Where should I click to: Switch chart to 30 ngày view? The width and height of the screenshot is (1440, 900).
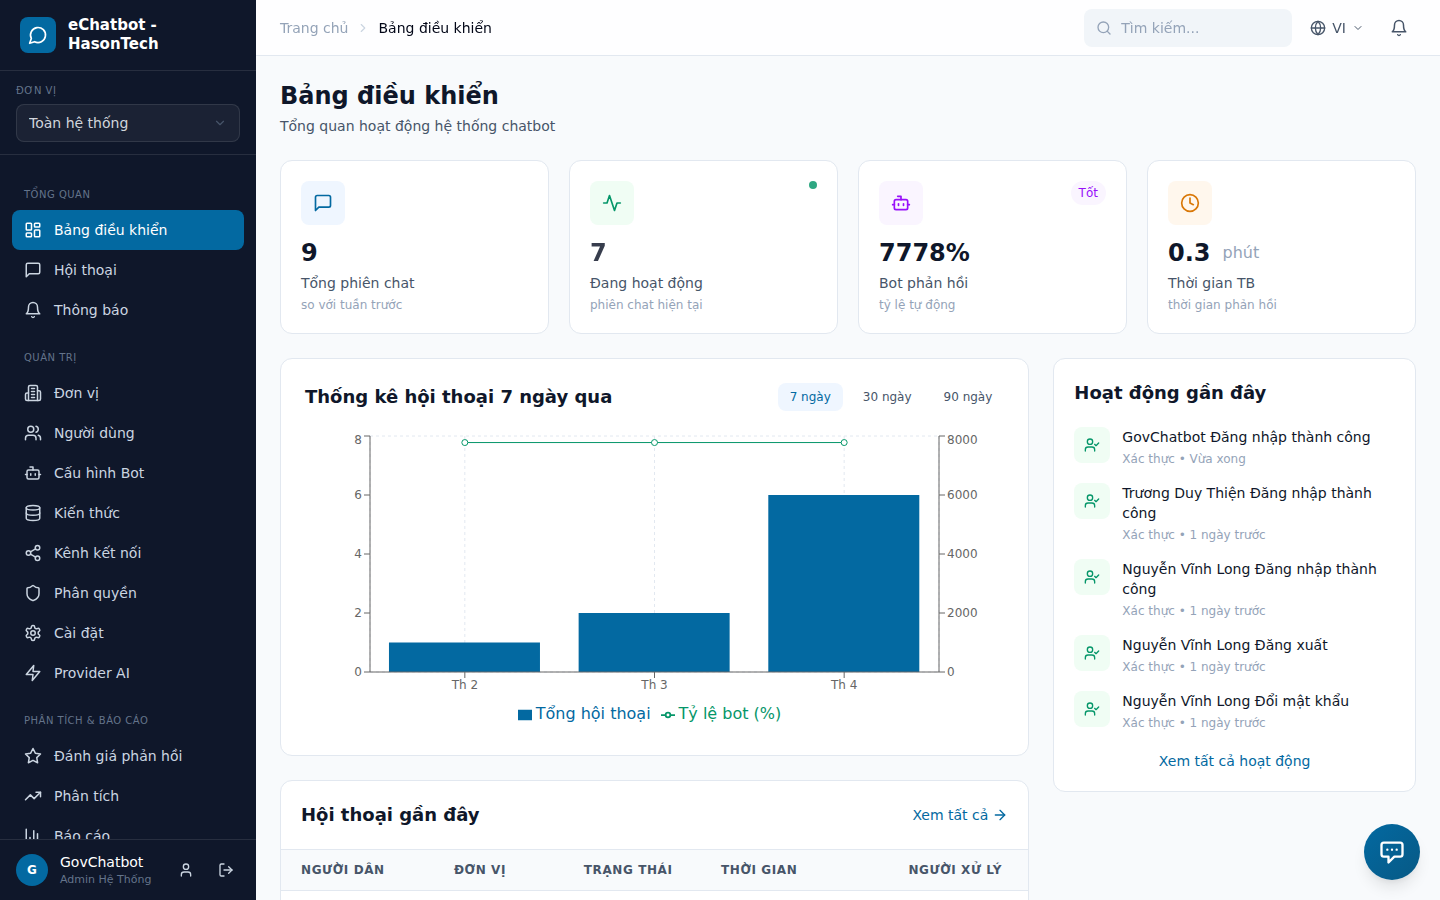pos(886,396)
